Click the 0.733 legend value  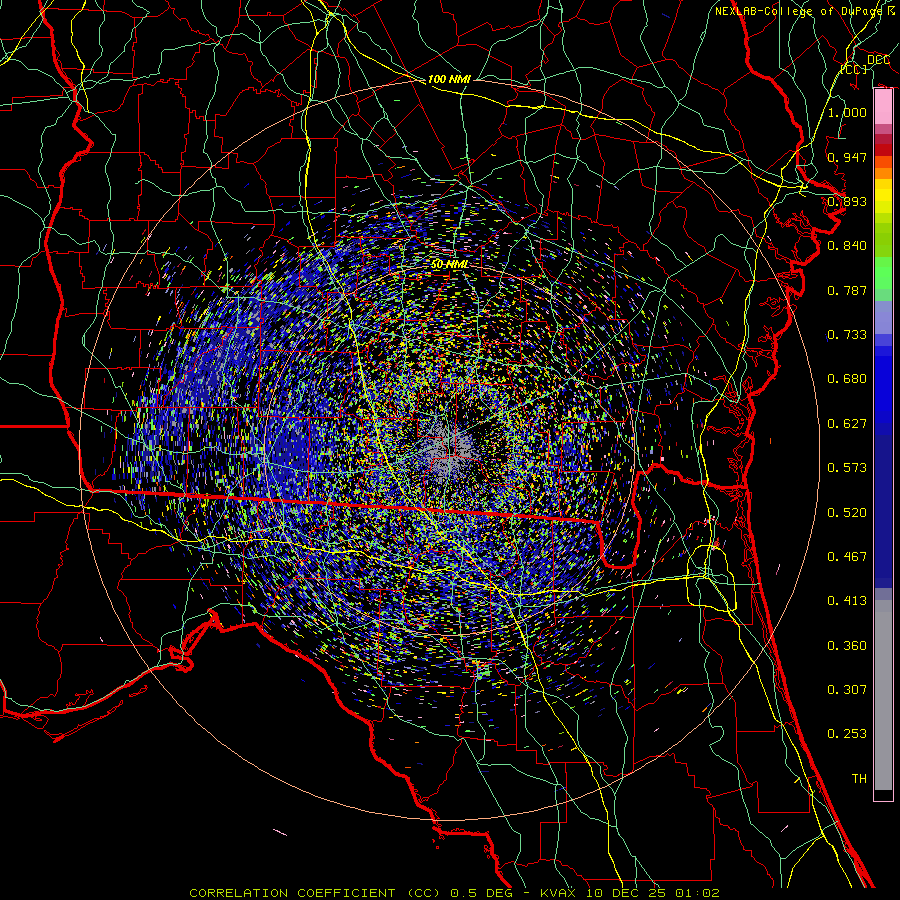[x=847, y=335]
